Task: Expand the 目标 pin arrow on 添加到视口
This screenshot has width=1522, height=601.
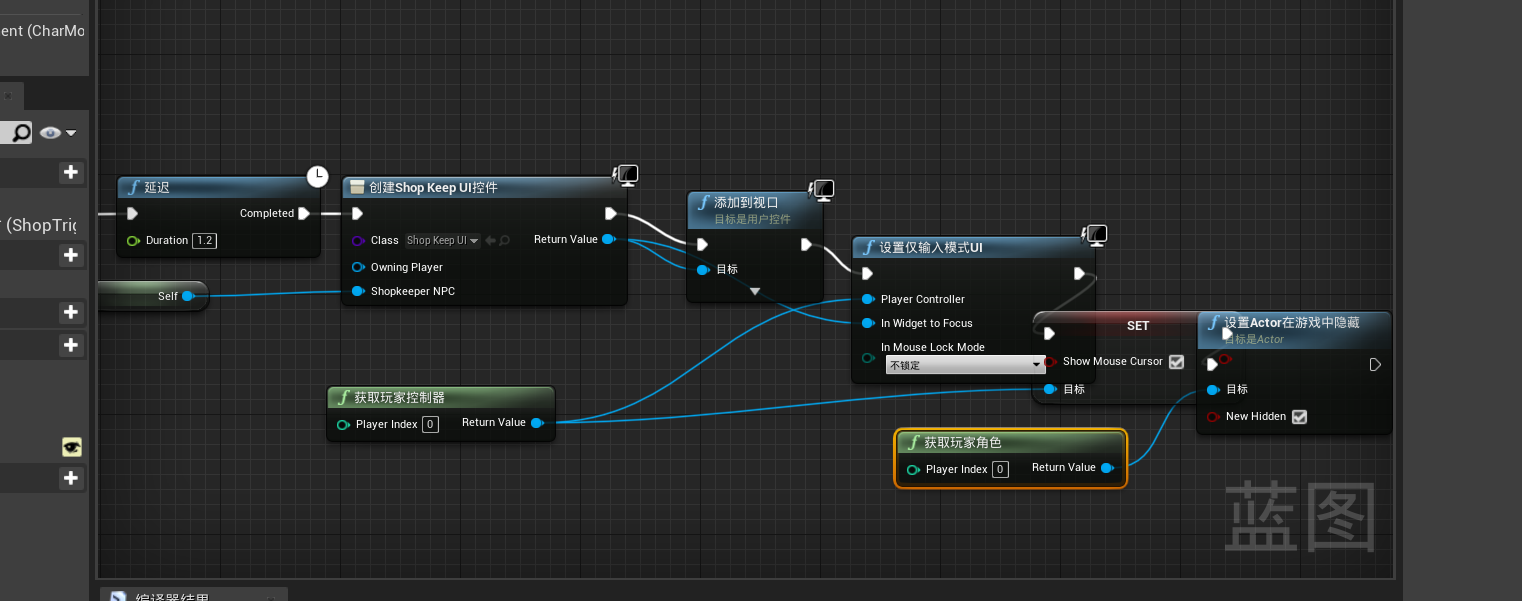Action: pyautogui.click(x=756, y=291)
